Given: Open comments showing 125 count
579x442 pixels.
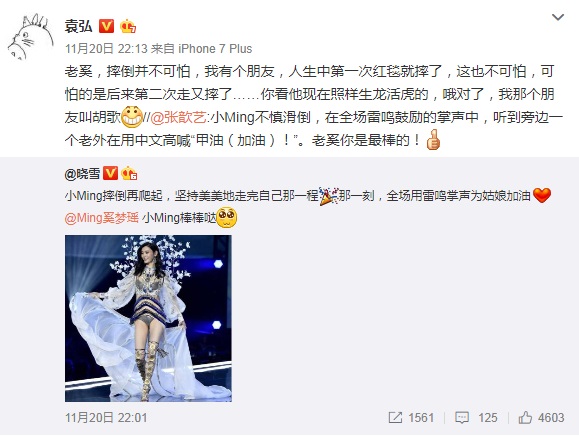Looking at the screenshot, I should pos(476,418).
